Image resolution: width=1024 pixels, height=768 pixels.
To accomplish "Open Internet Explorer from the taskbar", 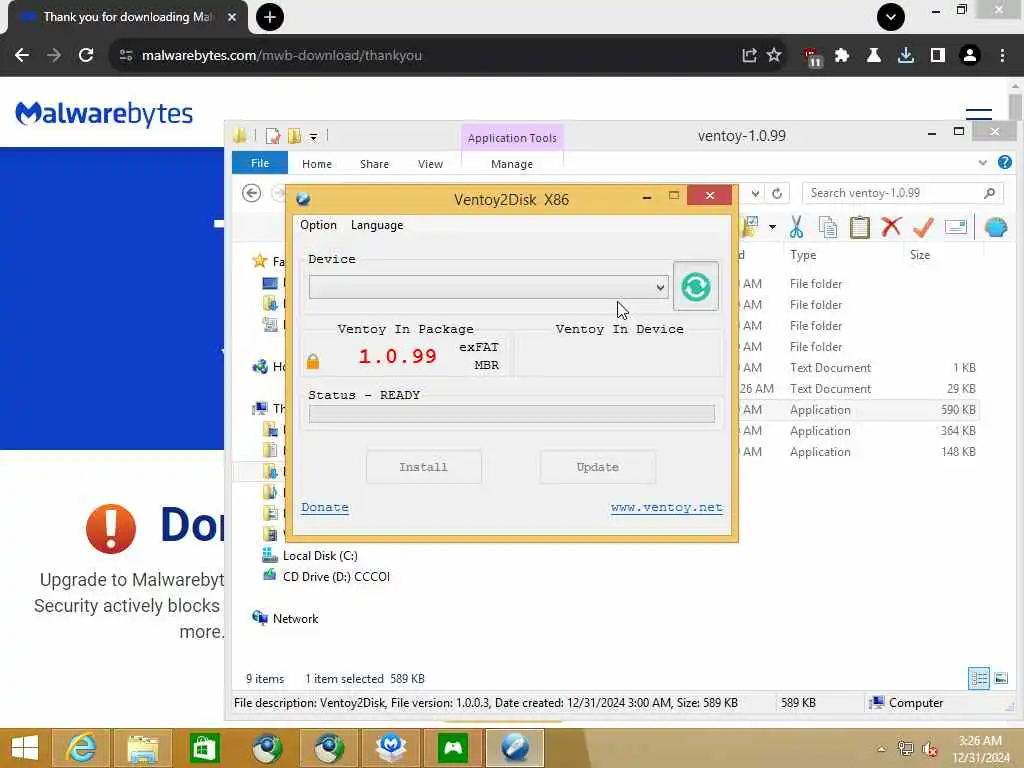I will [x=82, y=748].
